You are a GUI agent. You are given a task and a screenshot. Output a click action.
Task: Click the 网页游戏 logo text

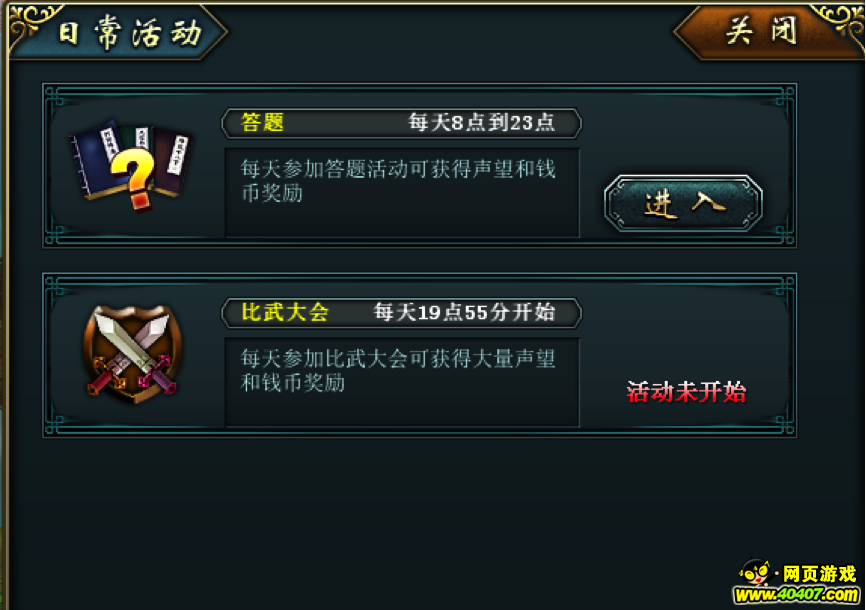[x=820, y=574]
